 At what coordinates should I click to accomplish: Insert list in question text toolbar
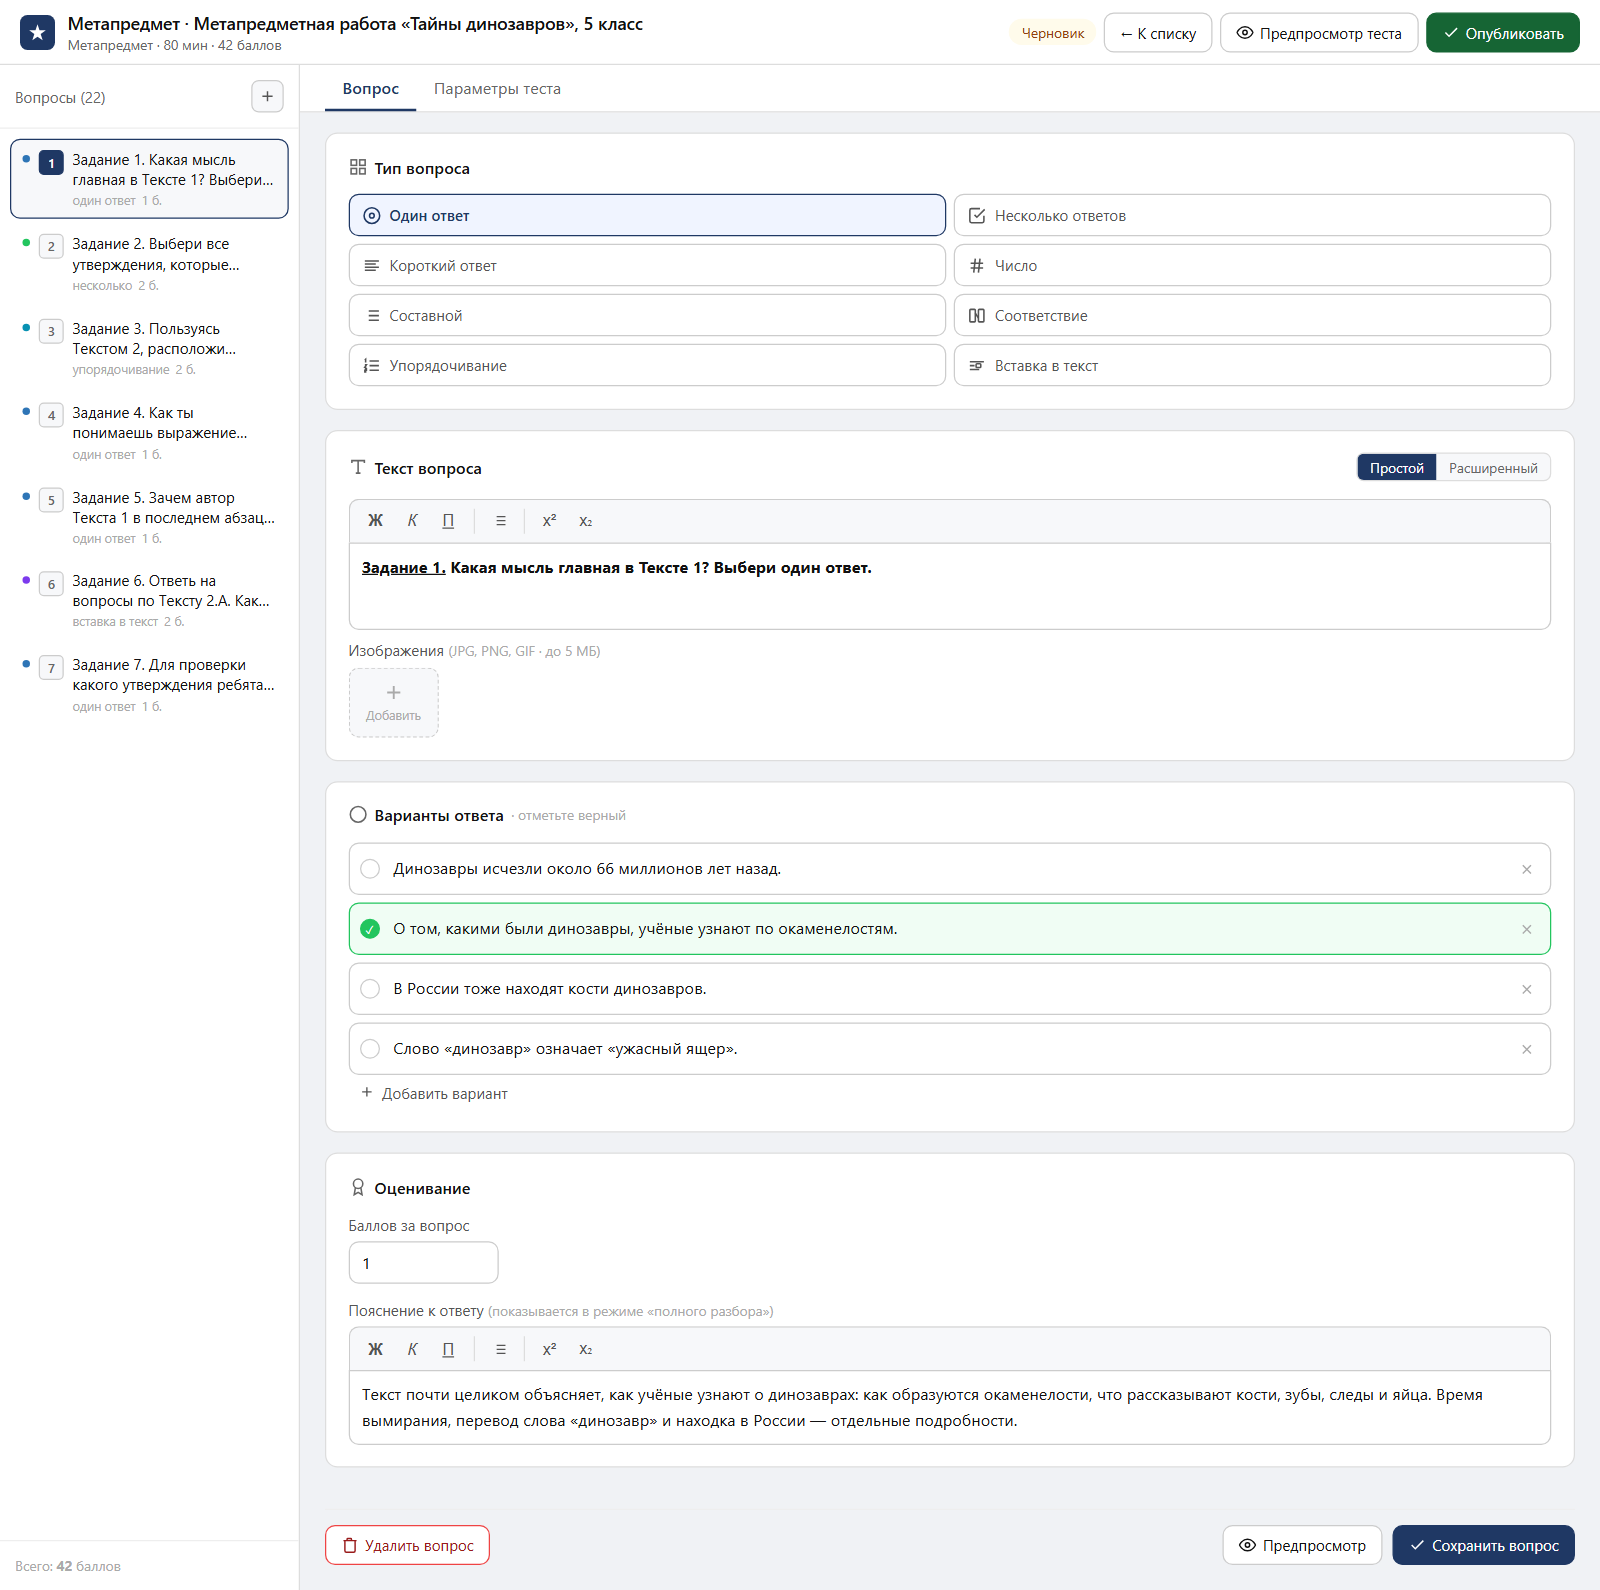(x=501, y=521)
